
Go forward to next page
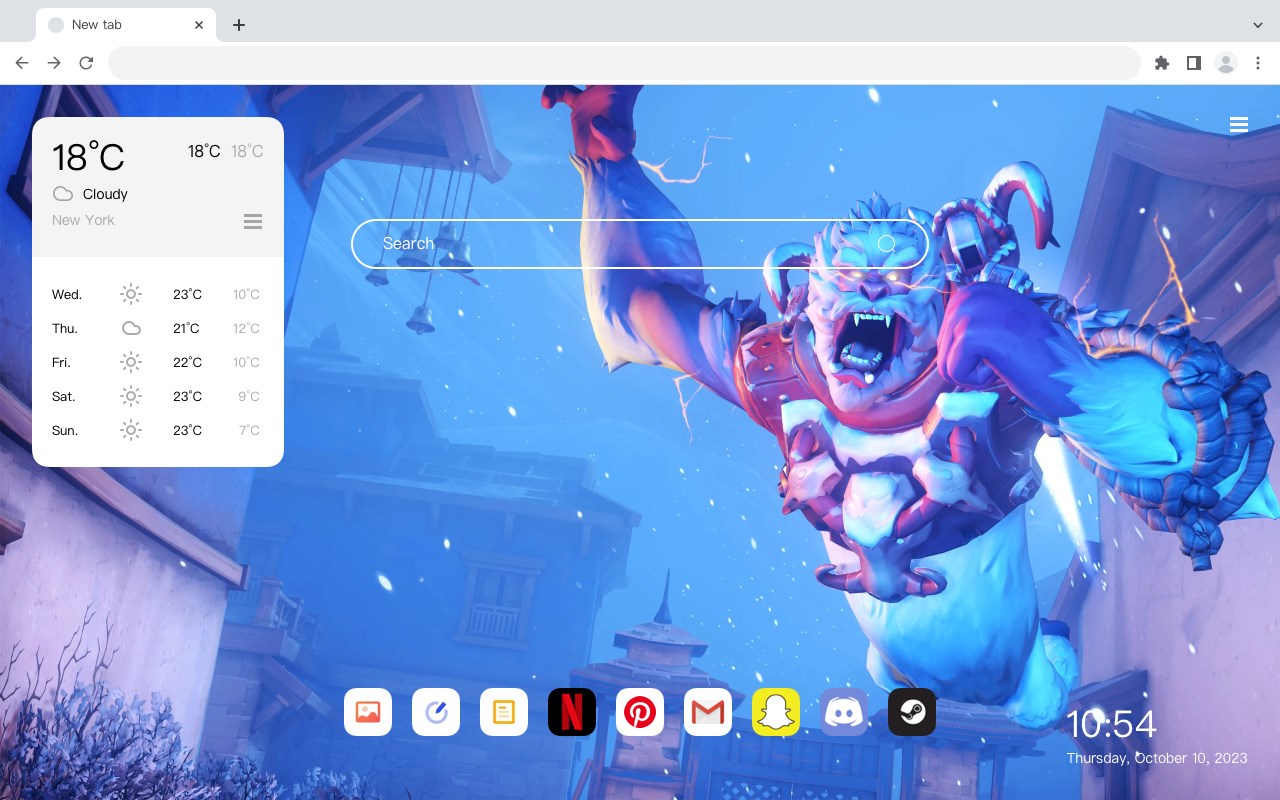[54, 63]
